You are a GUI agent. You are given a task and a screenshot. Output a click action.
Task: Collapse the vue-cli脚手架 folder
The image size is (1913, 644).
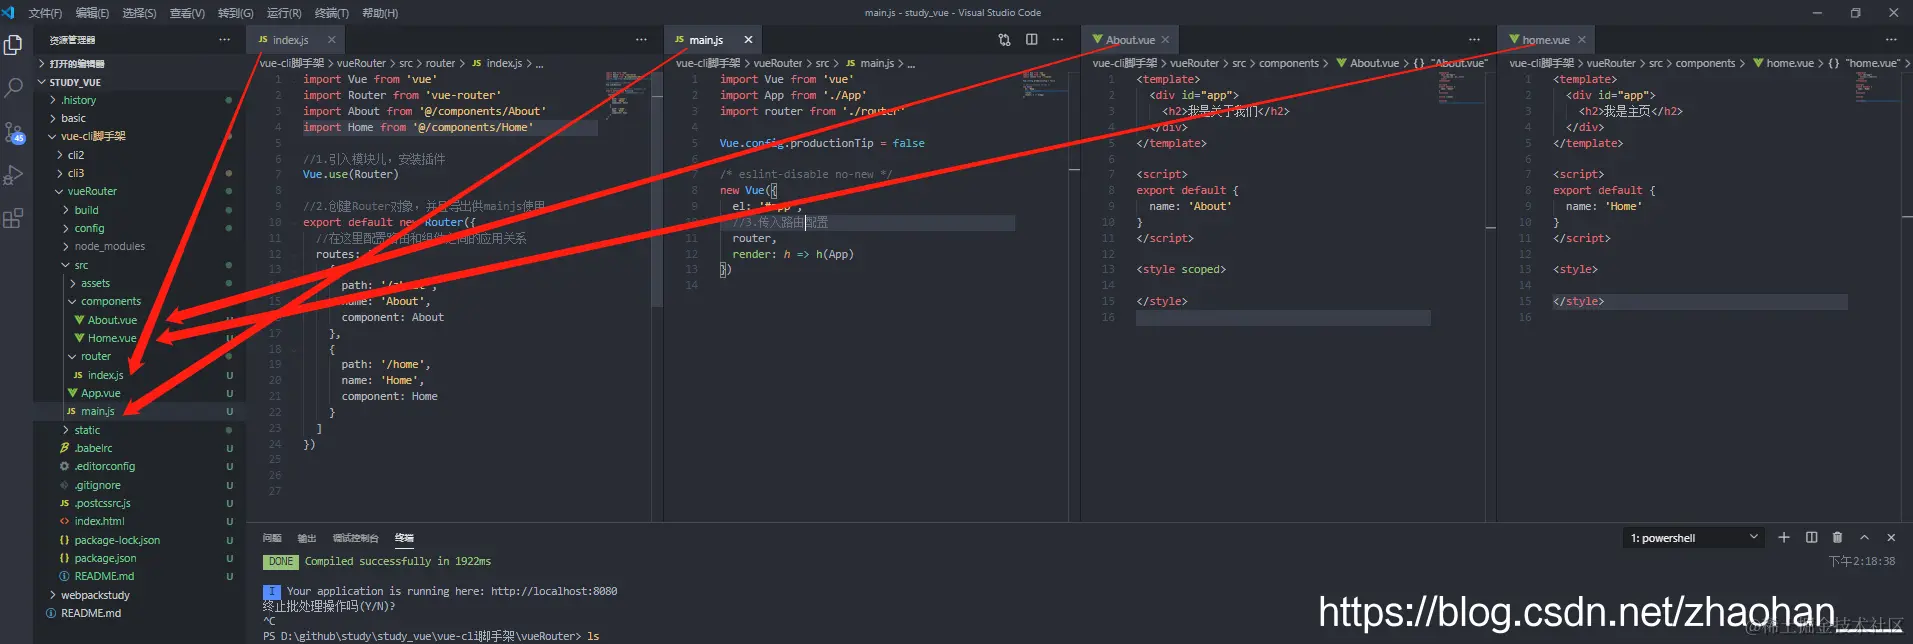[x=139, y=136]
